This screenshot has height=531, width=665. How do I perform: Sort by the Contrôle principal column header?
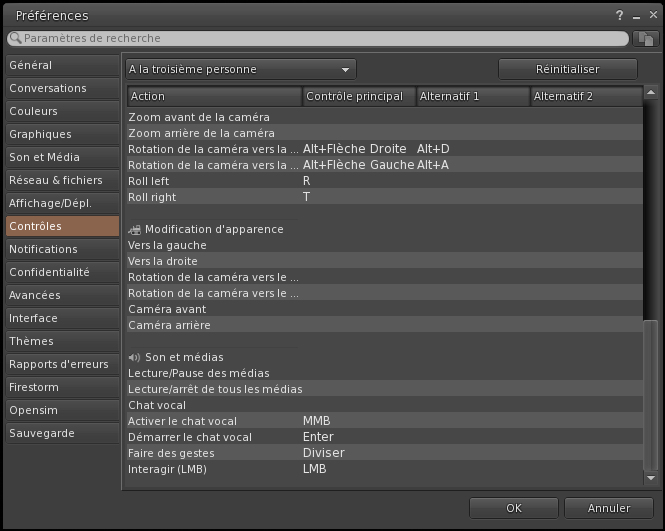(x=358, y=96)
